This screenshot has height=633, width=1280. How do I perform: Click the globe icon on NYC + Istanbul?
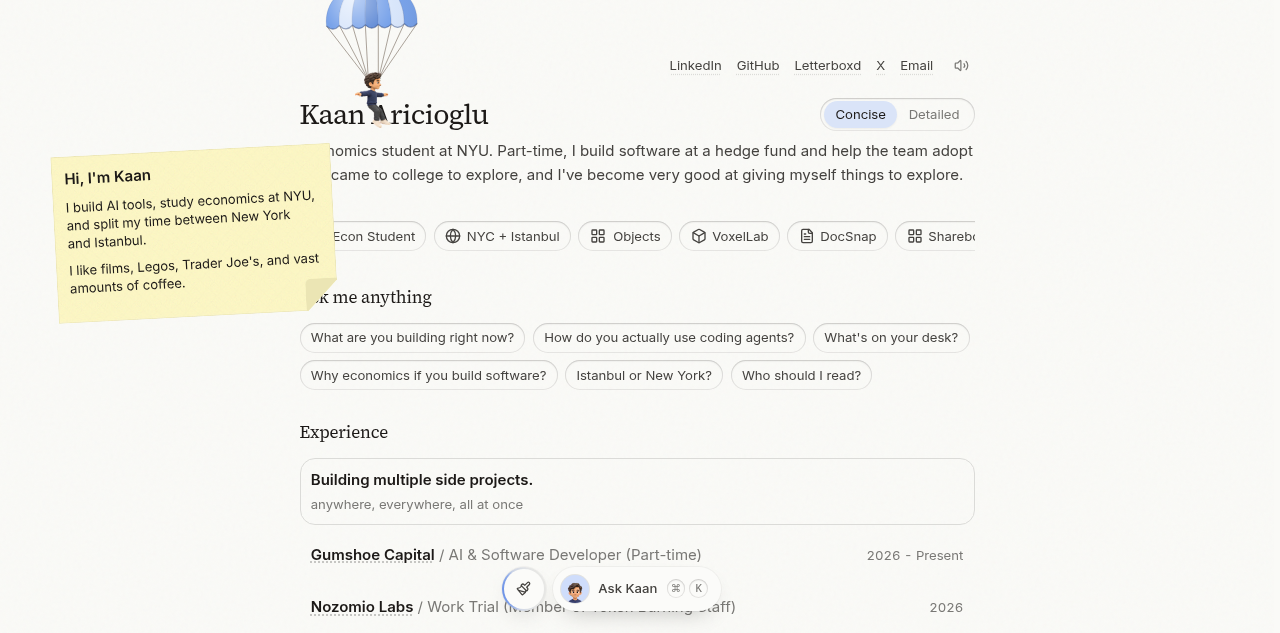point(453,236)
